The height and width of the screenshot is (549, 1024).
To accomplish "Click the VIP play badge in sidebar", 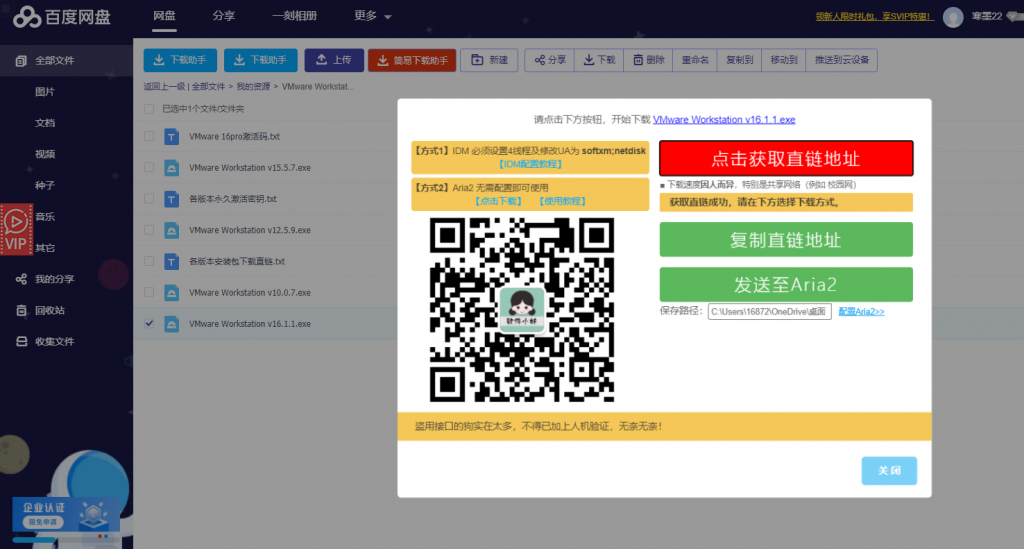I will coord(16,229).
